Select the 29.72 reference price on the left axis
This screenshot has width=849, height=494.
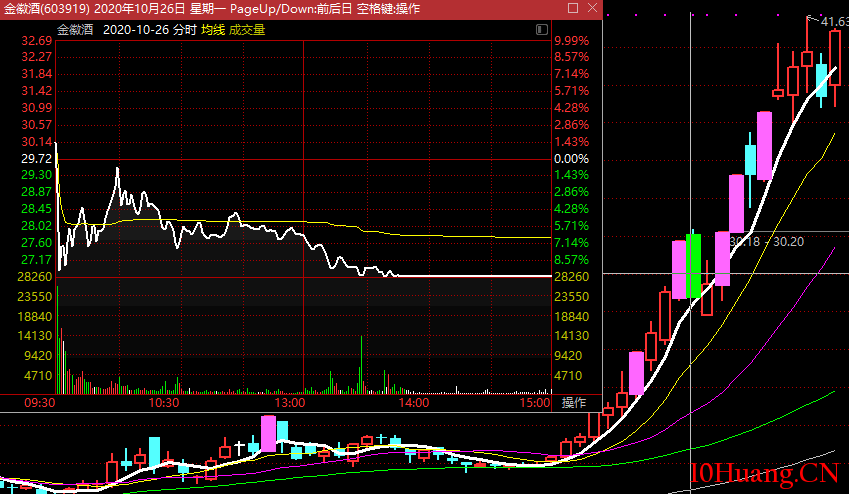click(37, 159)
